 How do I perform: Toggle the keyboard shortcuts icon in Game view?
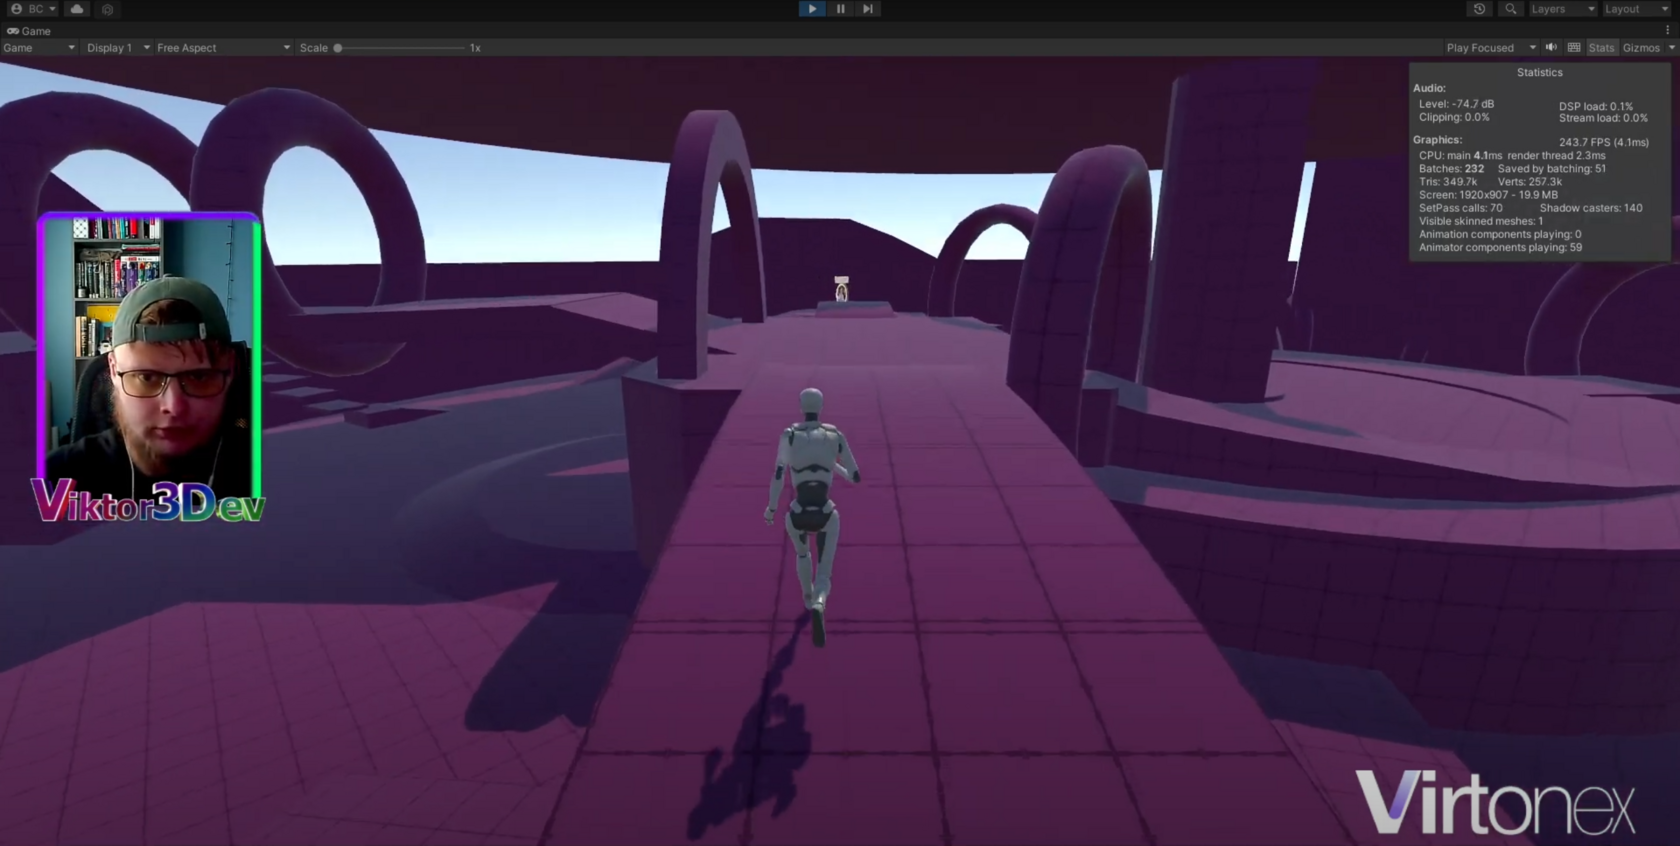[x=1574, y=48]
